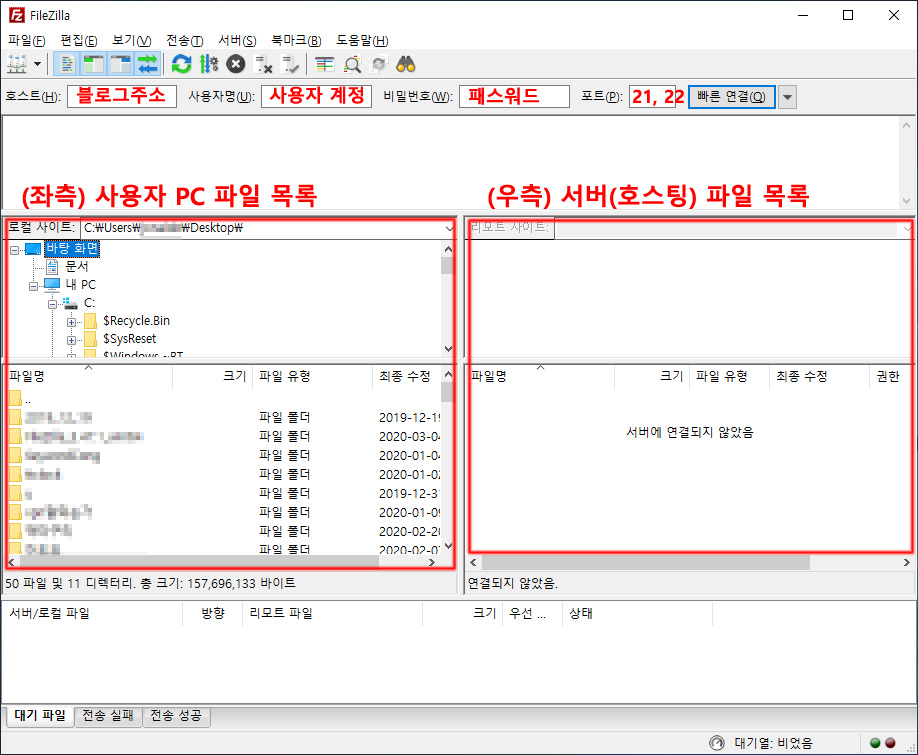Click the 비밀번호(W) input field
This screenshot has width=918, height=755.
coord(514,97)
